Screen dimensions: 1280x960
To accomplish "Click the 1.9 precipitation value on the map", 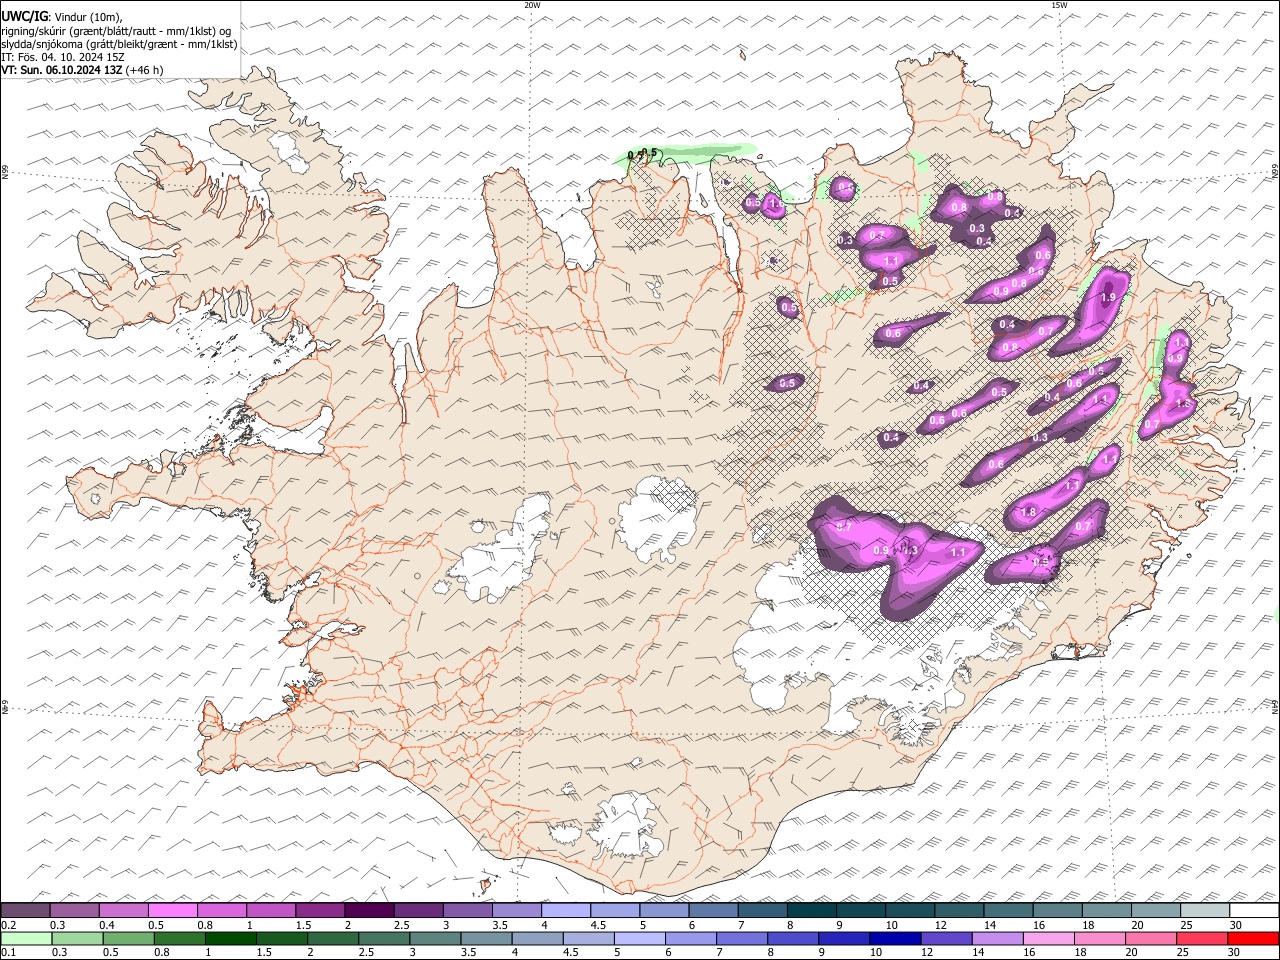I will (x=1108, y=298).
